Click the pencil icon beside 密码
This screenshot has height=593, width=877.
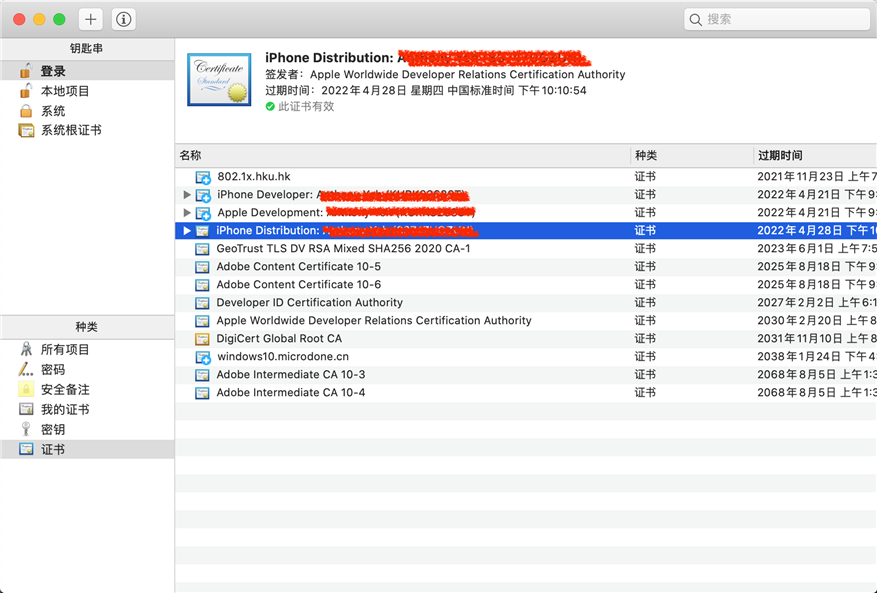pyautogui.click(x=26, y=369)
